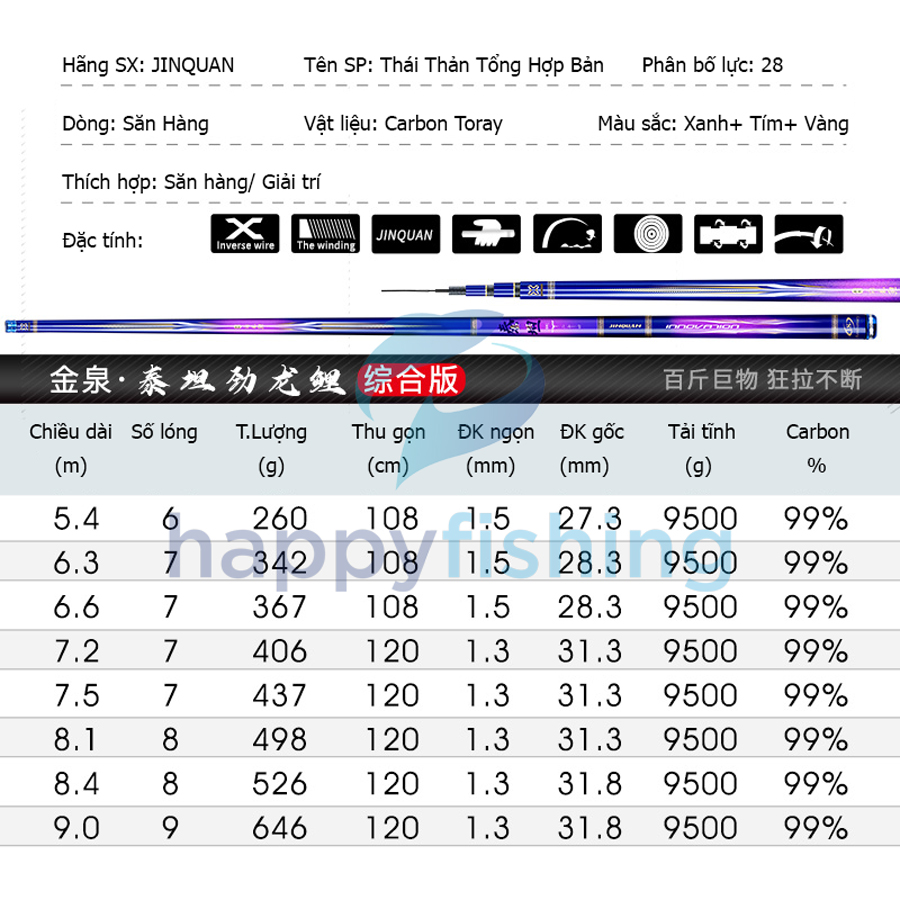Viewport: 900px width, 900px height.
Task: Select the weight value 498
Action: pyautogui.click(x=280, y=740)
